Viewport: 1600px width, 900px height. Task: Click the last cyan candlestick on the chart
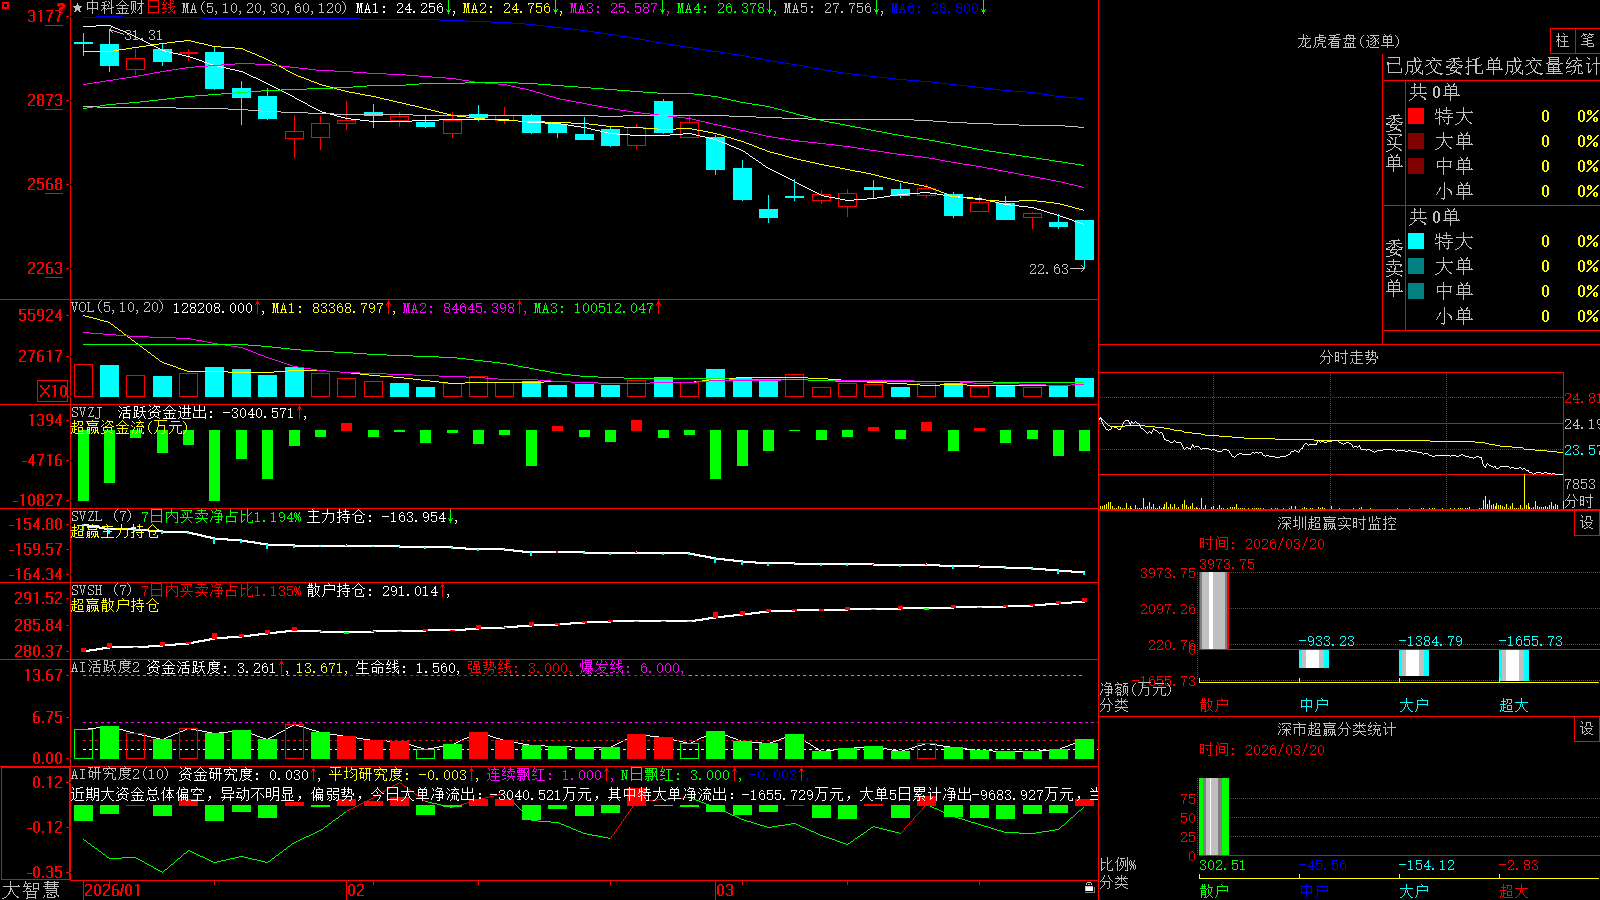click(1084, 240)
